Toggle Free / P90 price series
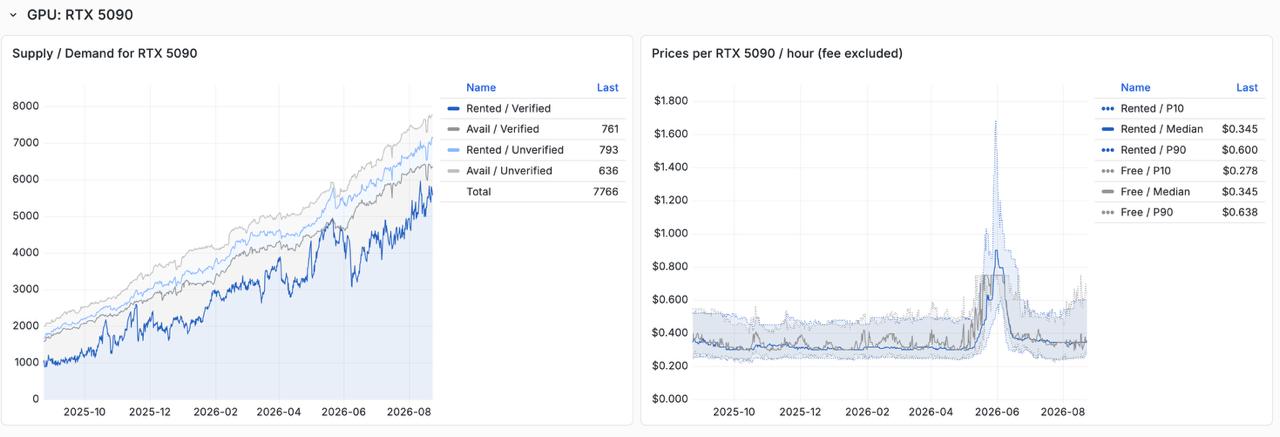The width and height of the screenshot is (1280, 437). tap(1147, 213)
